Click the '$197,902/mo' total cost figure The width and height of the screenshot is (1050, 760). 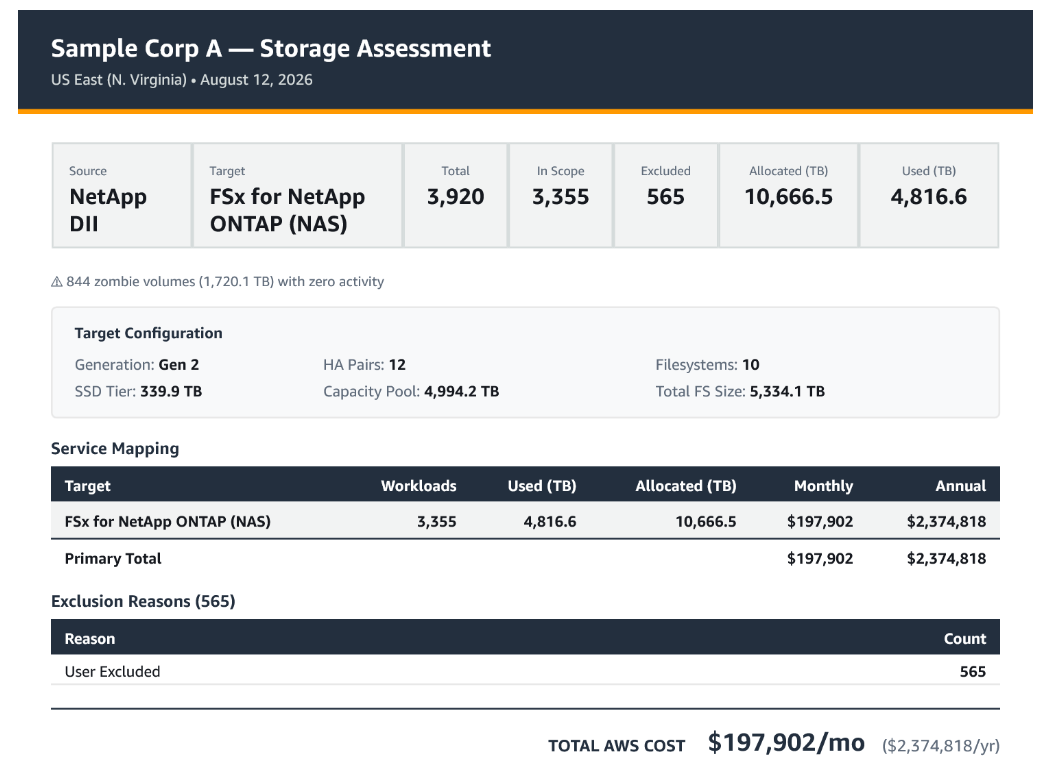786,743
